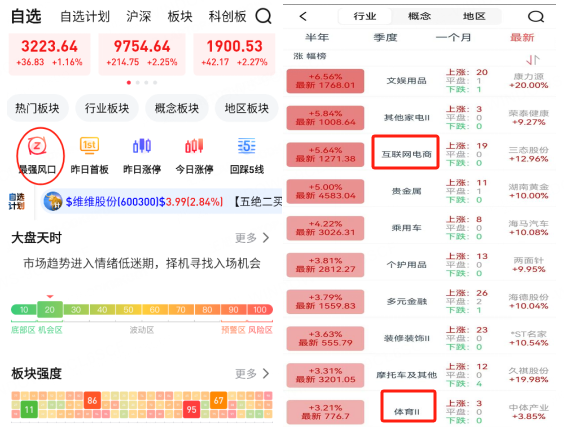564x427 pixels.
Task: Select the 一个月 period option
Action: [x=453, y=37]
